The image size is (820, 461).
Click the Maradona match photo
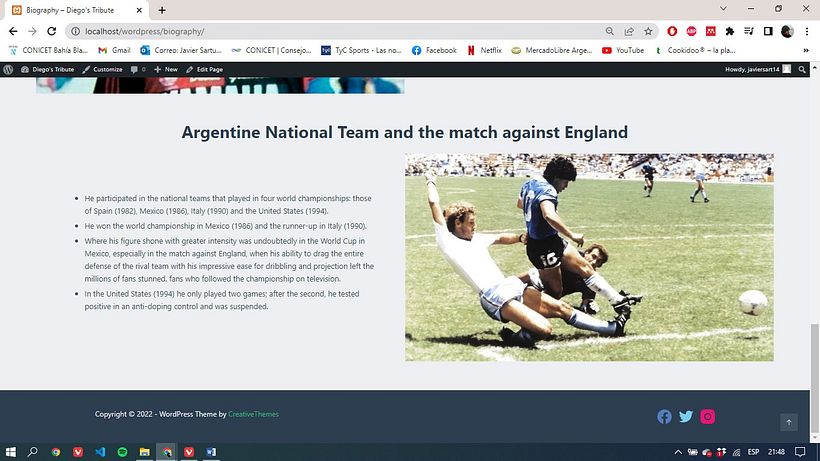click(x=589, y=257)
